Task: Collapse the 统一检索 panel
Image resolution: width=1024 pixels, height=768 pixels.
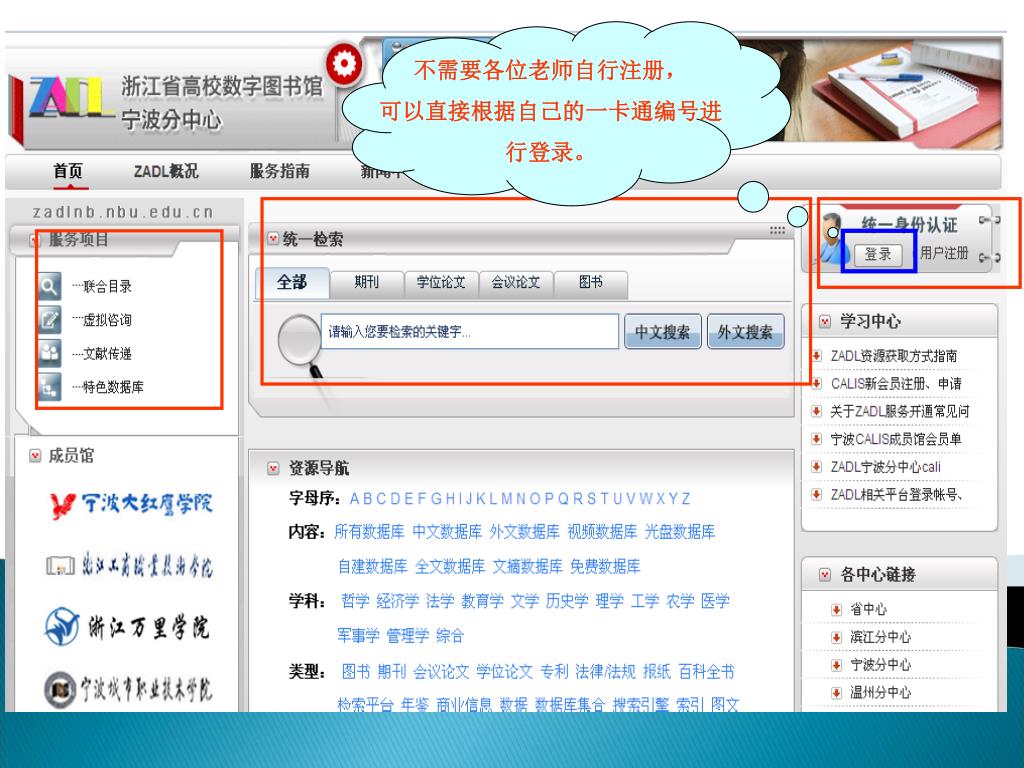Action: pyautogui.click(x=273, y=239)
